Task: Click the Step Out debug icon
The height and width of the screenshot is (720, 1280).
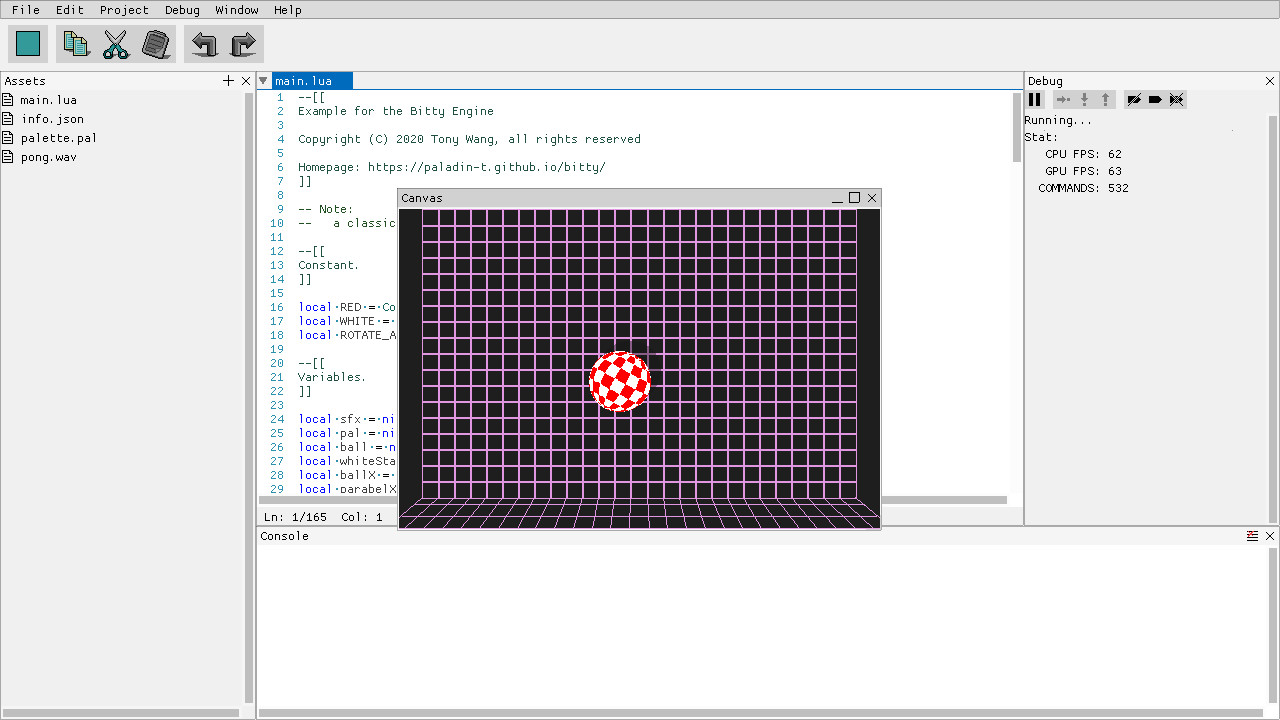Action: pyautogui.click(x=1105, y=99)
